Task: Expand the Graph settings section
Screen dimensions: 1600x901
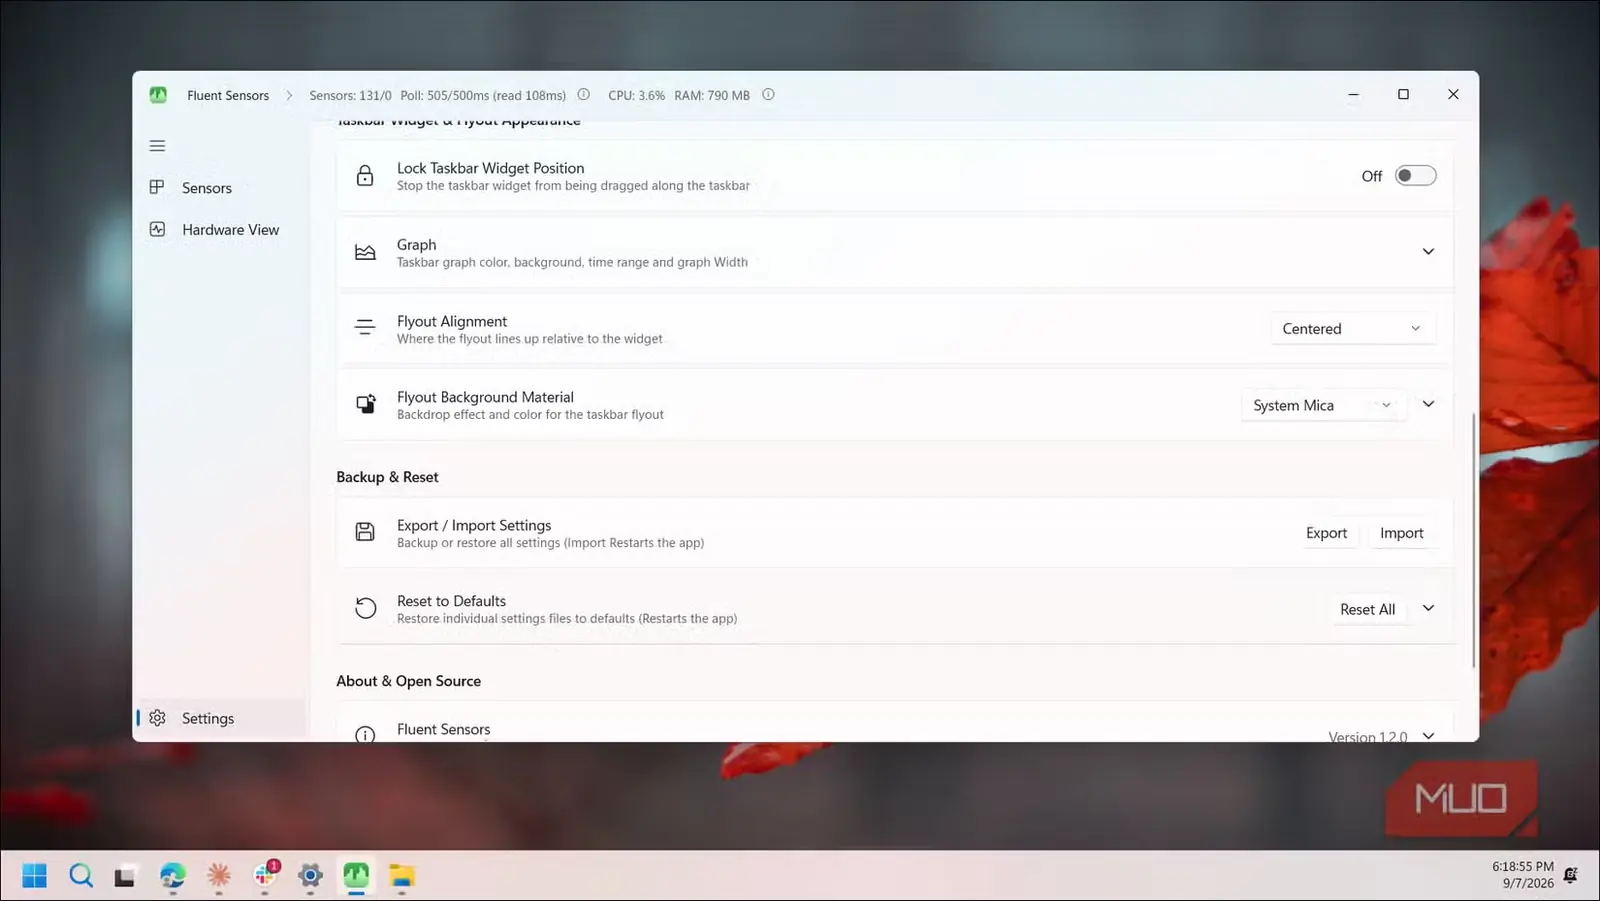Action: pos(1428,252)
